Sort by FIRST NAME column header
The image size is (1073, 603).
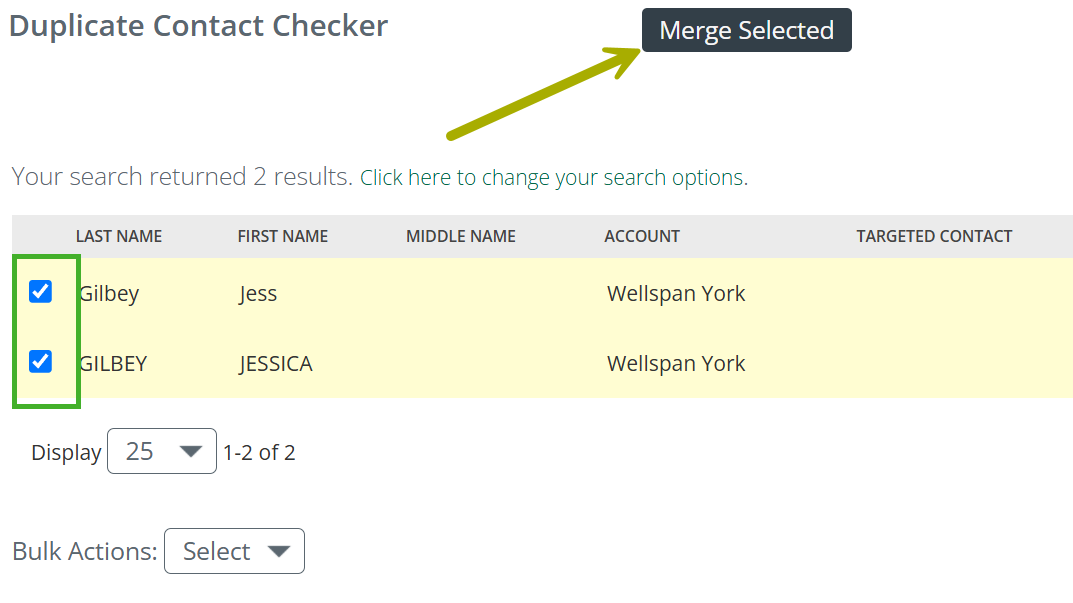(x=283, y=236)
